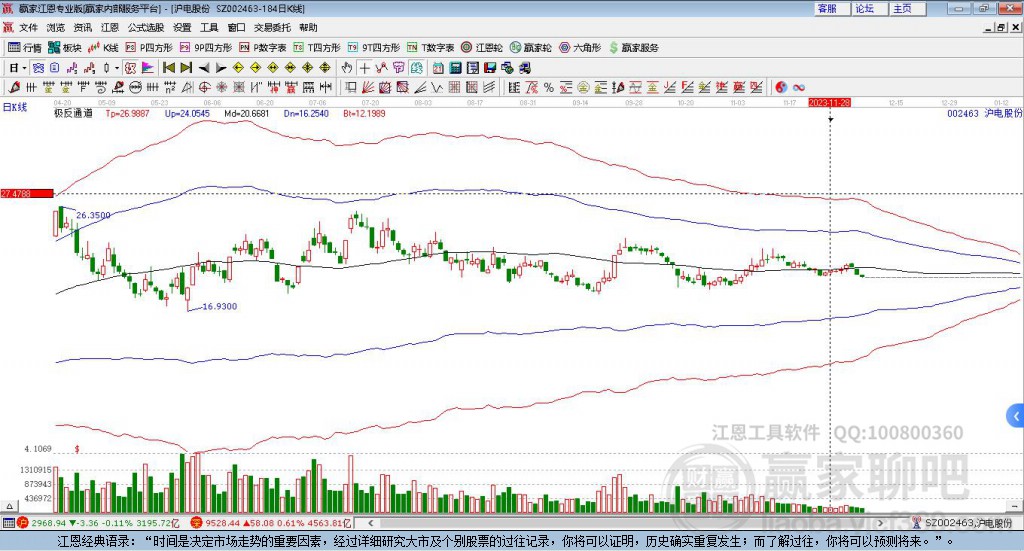
Task: Select the Gann fan angle lines tool
Action: click(367, 87)
